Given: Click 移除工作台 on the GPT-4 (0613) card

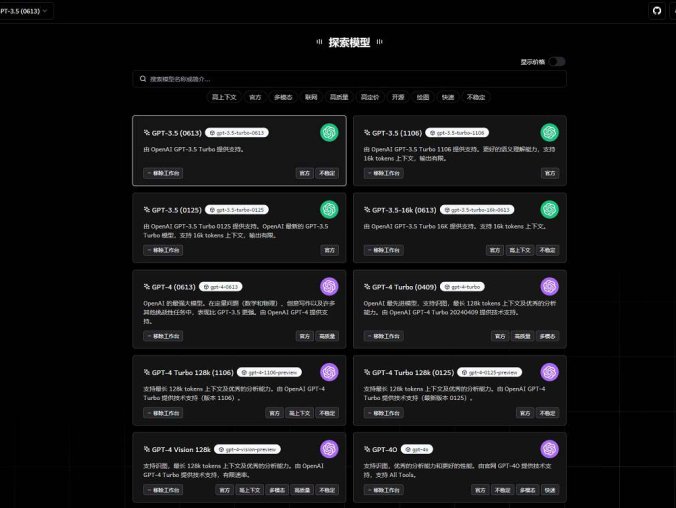Looking at the screenshot, I should pyautogui.click(x=163, y=336).
